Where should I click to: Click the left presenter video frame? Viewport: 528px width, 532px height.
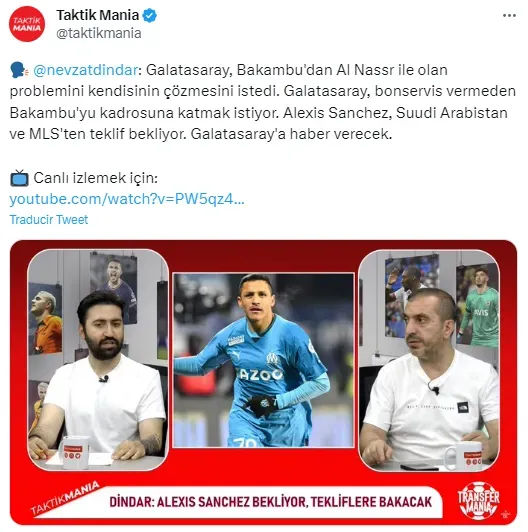point(98,360)
